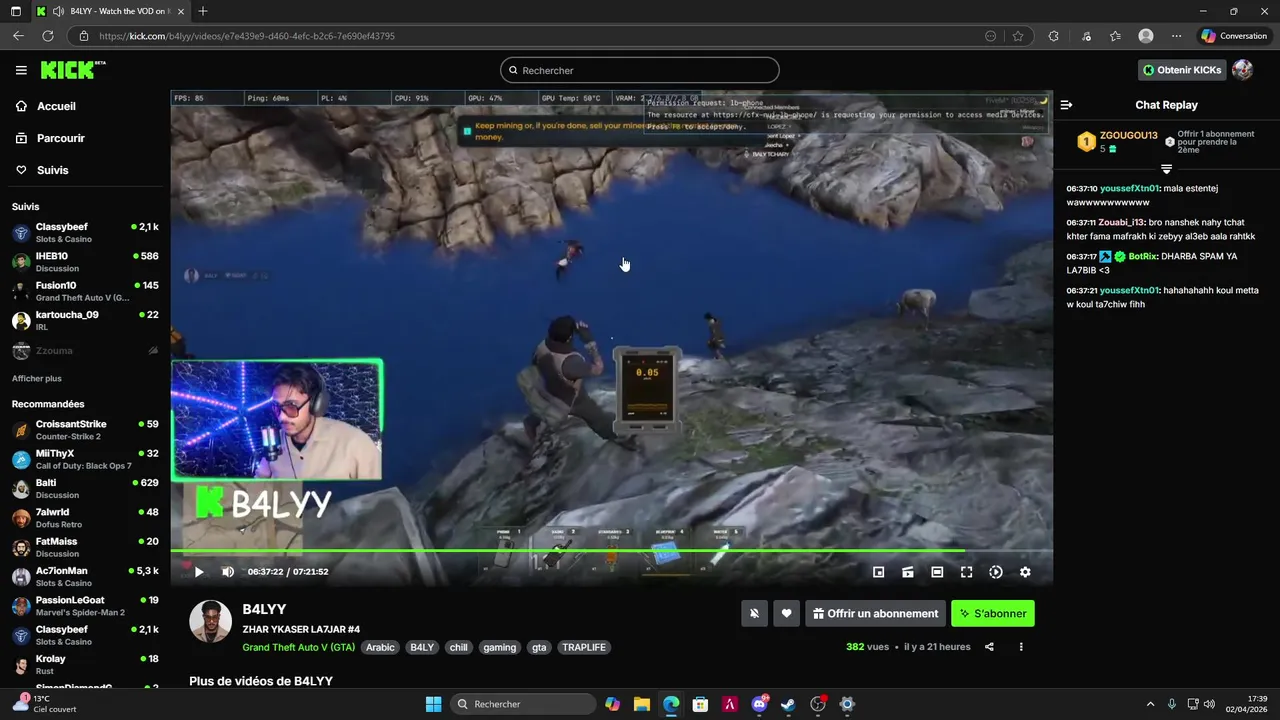Open the Kick hamburger menu
This screenshot has height=720, width=1280.
(x=21, y=70)
